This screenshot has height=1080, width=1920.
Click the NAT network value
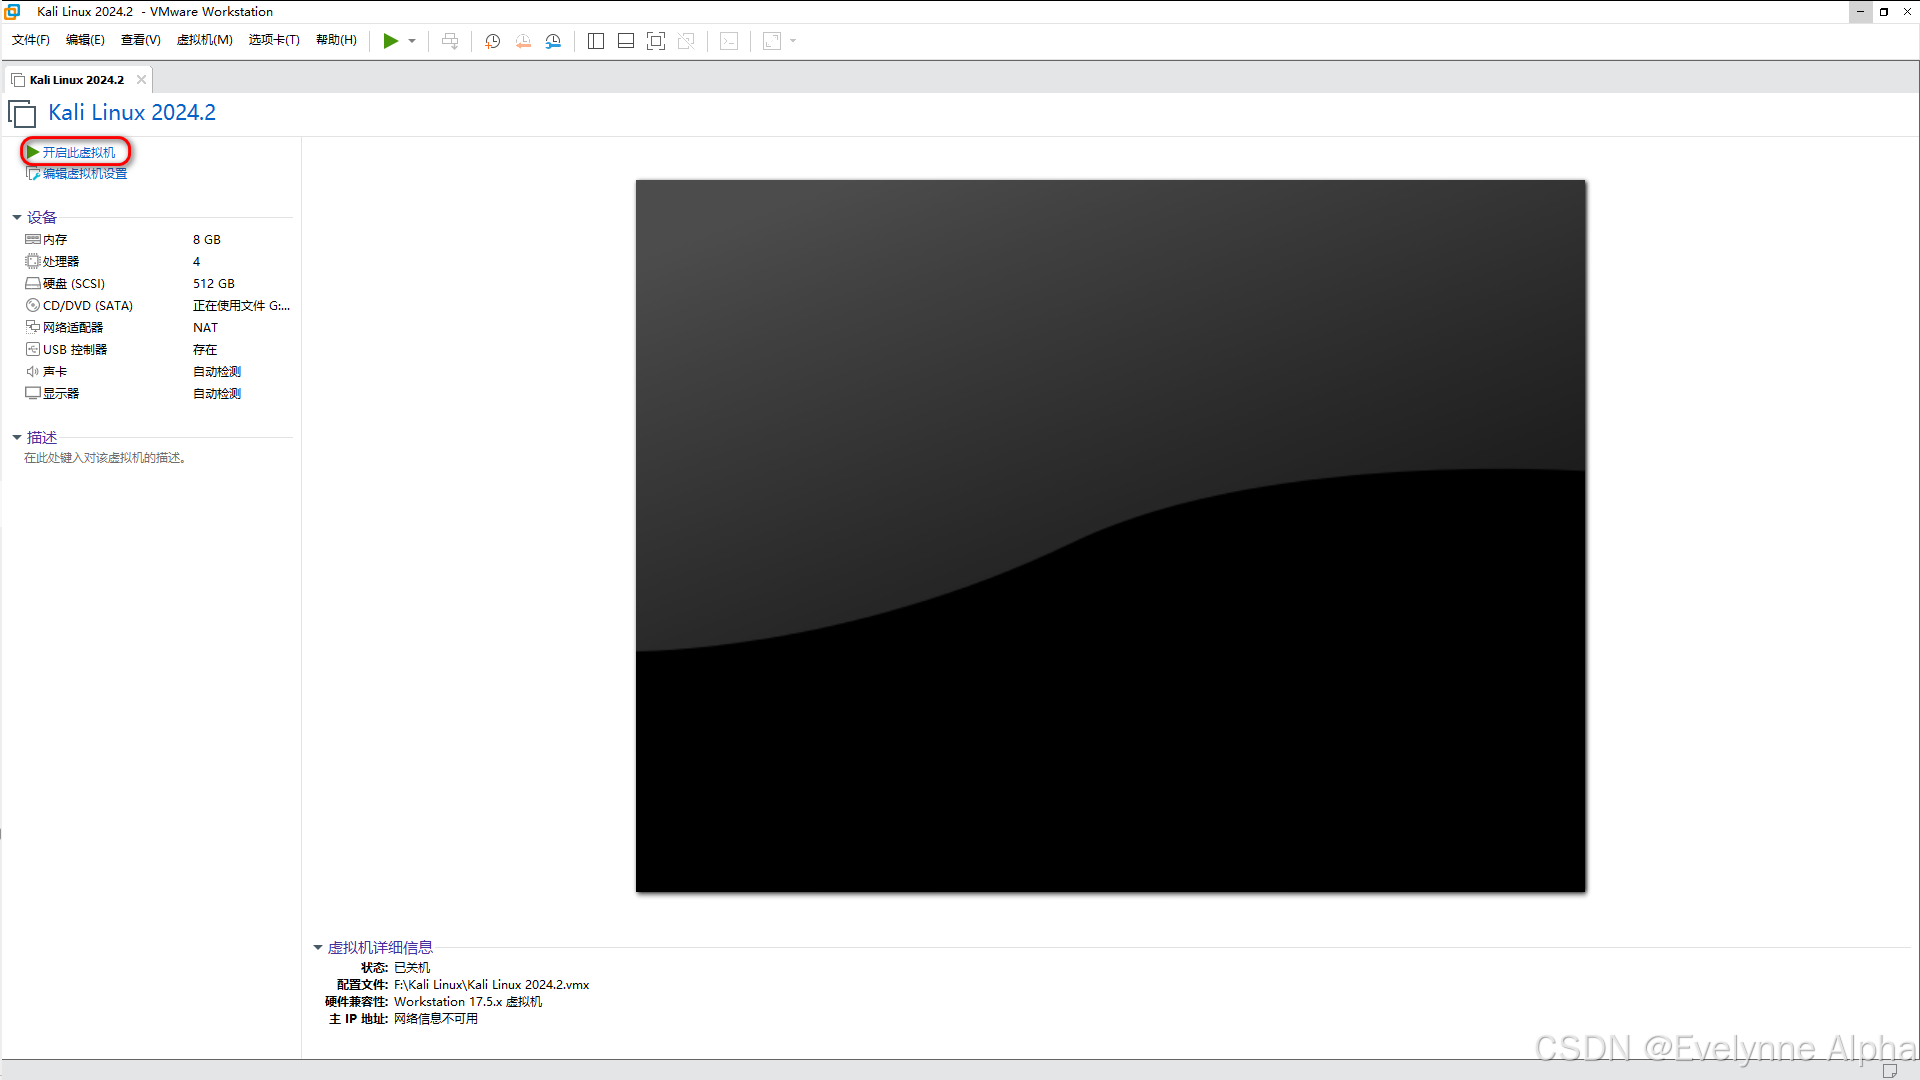205,328
